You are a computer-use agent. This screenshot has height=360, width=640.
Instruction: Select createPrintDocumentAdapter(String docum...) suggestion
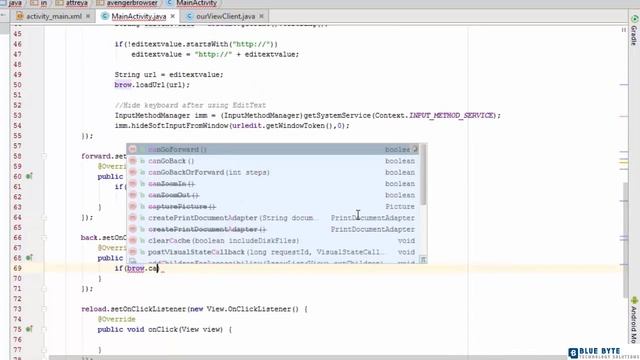coord(273,218)
